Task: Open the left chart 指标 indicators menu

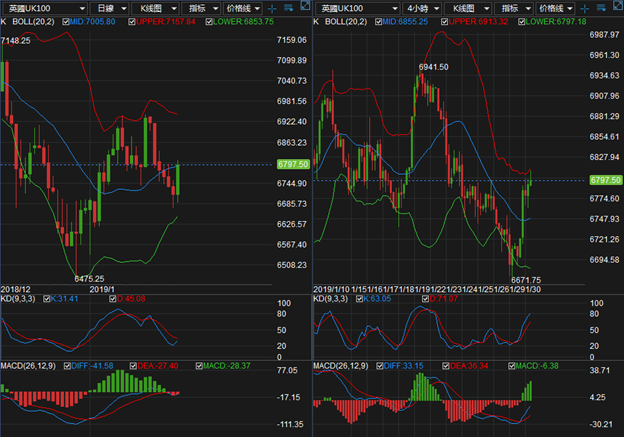Action: (201, 7)
